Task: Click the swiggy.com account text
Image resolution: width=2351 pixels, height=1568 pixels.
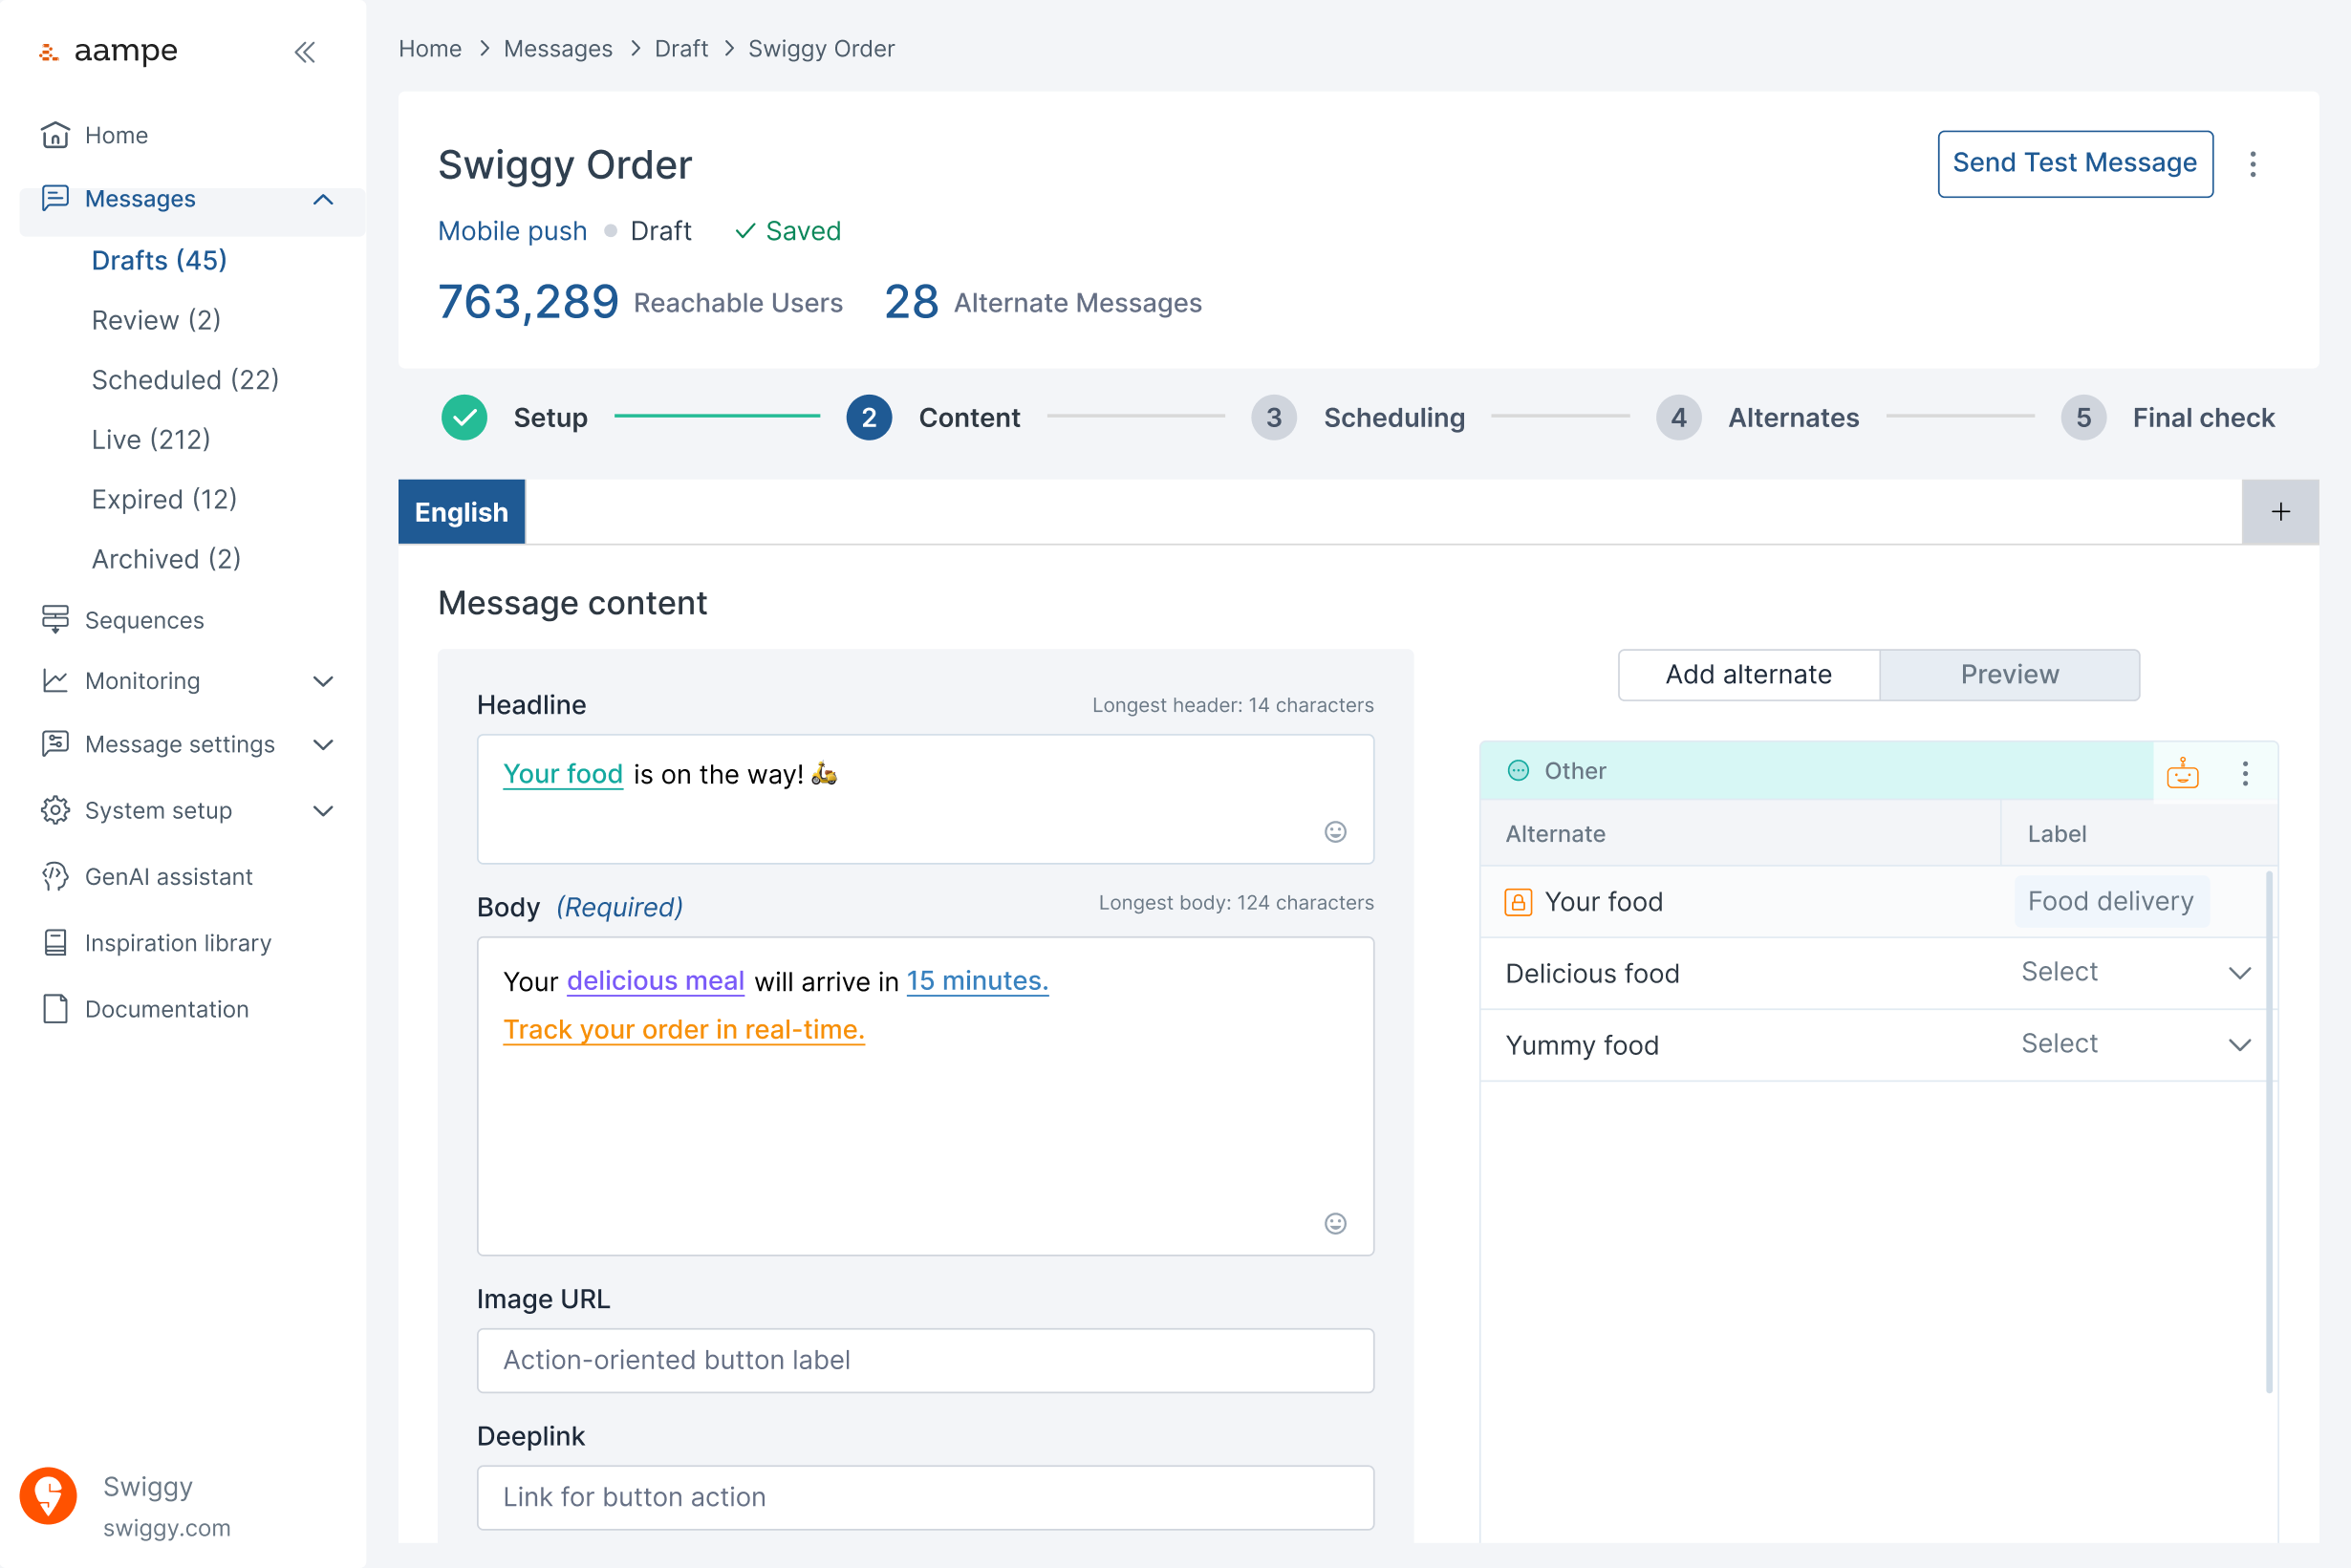Action: click(x=167, y=1528)
